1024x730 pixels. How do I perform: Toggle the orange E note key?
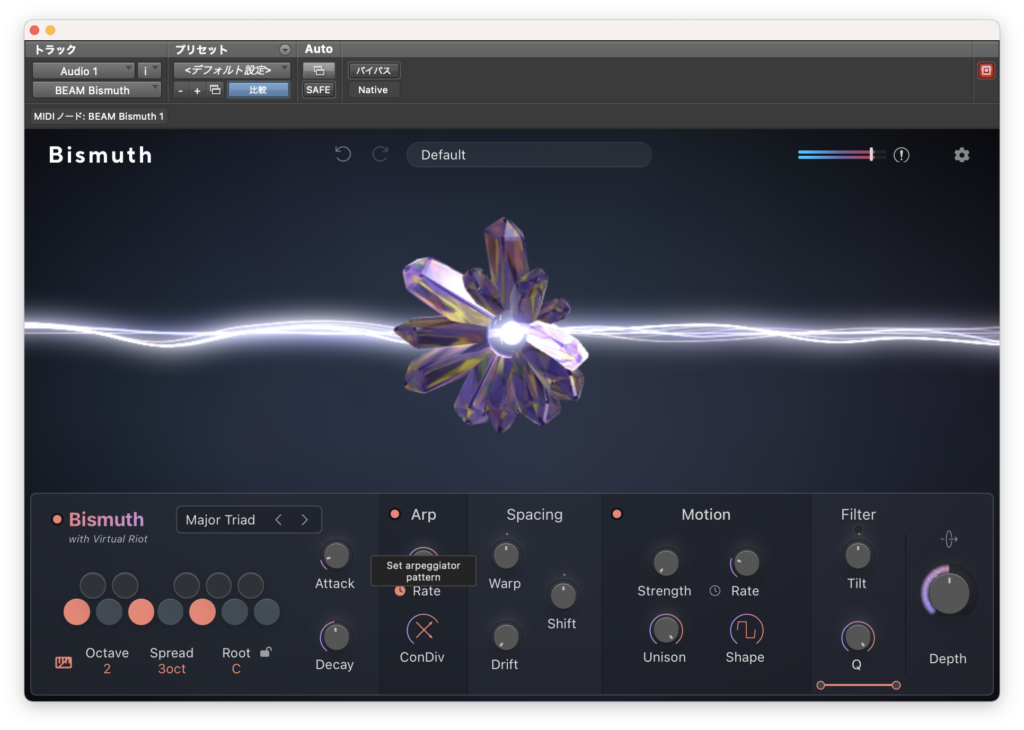tap(140, 612)
